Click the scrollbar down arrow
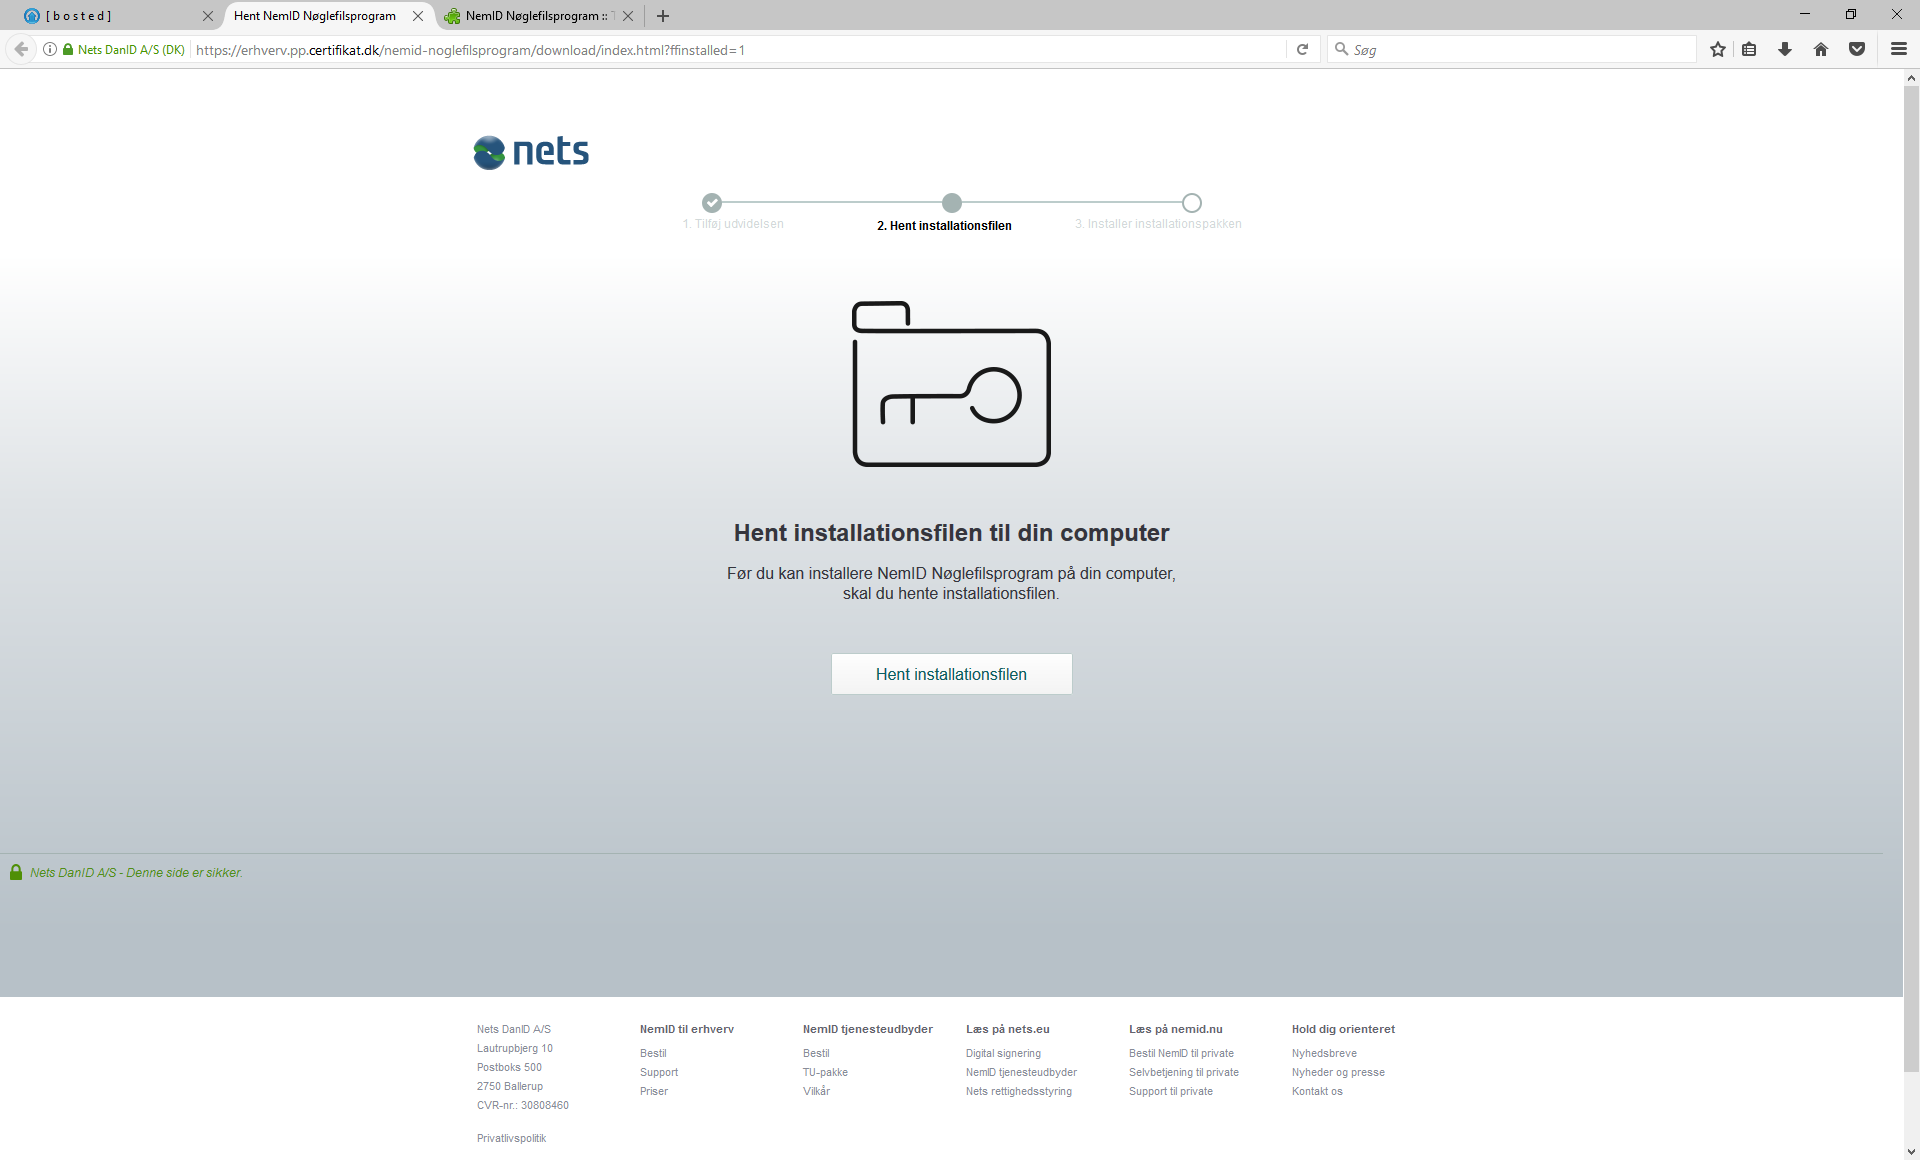1920x1160 pixels. pos(1911,1151)
